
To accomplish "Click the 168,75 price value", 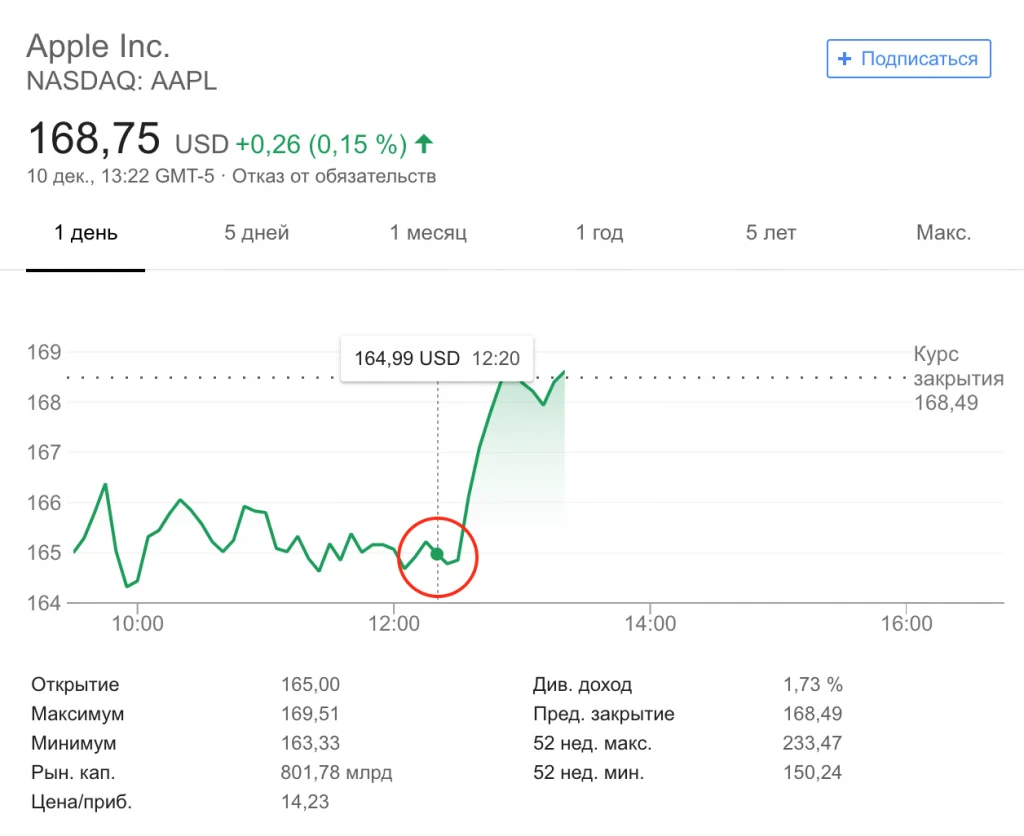I will pos(94,138).
